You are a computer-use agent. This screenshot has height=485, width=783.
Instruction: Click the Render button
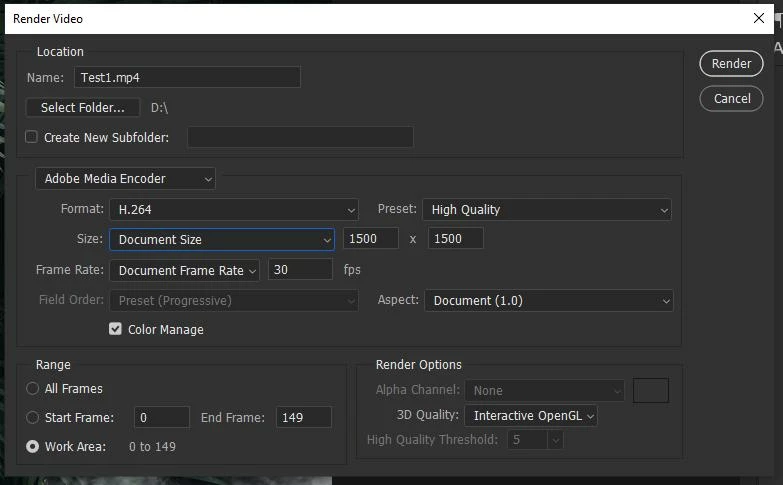[731, 63]
